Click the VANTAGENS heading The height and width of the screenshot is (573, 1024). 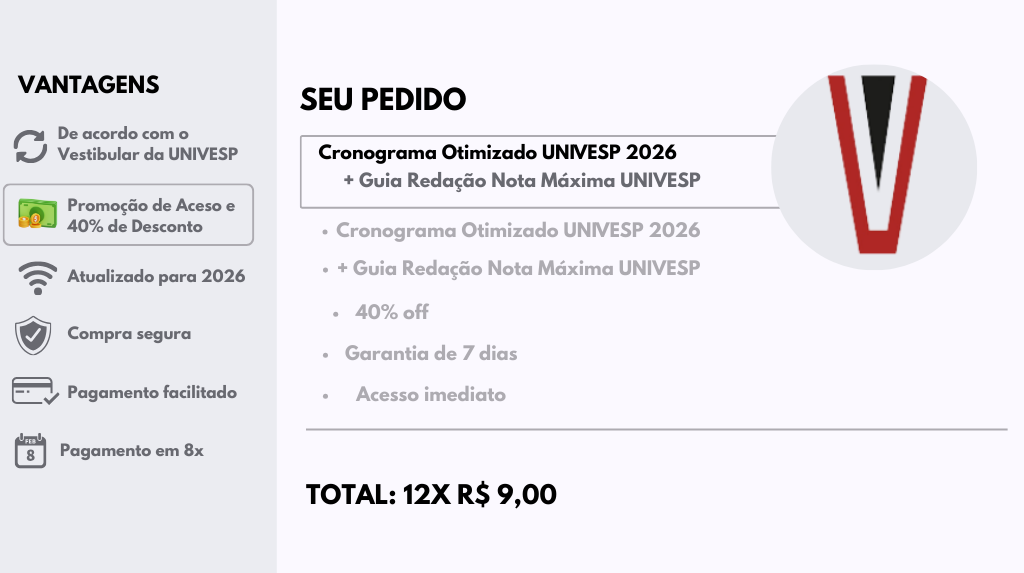89,85
